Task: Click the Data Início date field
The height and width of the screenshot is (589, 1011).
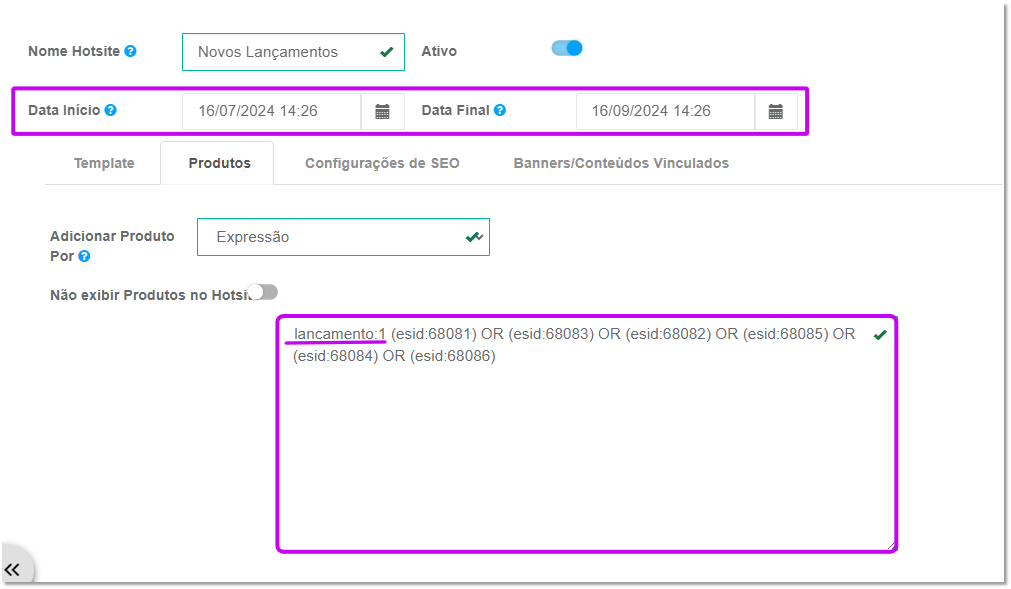Action: tap(271, 111)
